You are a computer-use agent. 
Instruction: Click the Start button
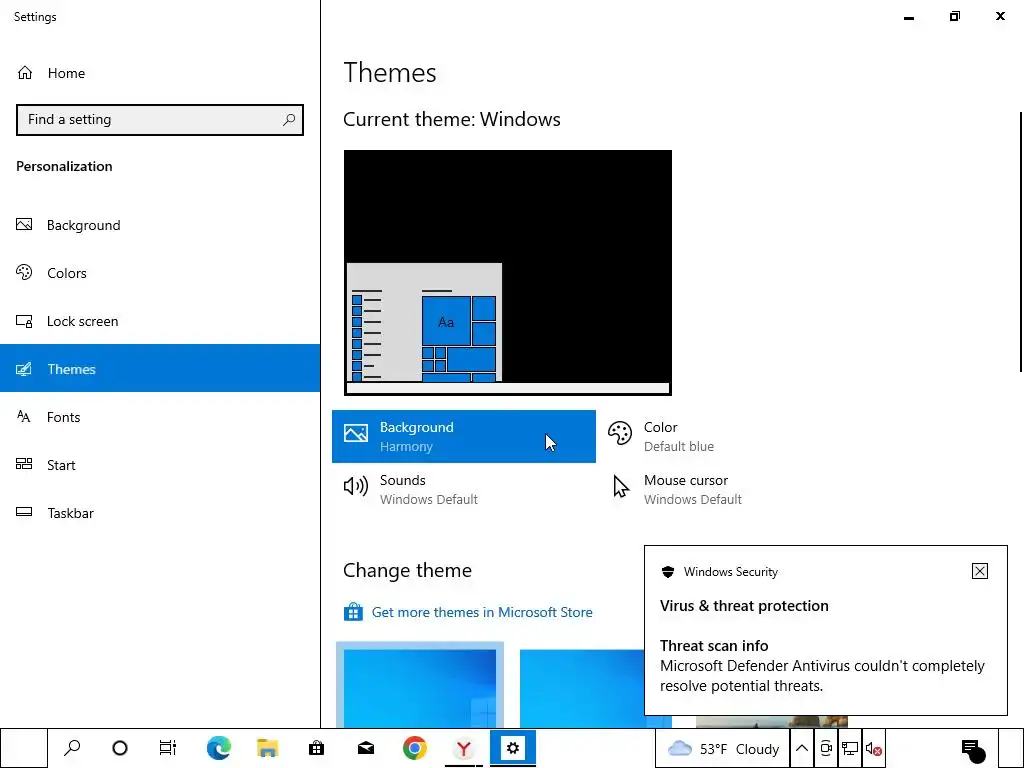click(x=24, y=748)
